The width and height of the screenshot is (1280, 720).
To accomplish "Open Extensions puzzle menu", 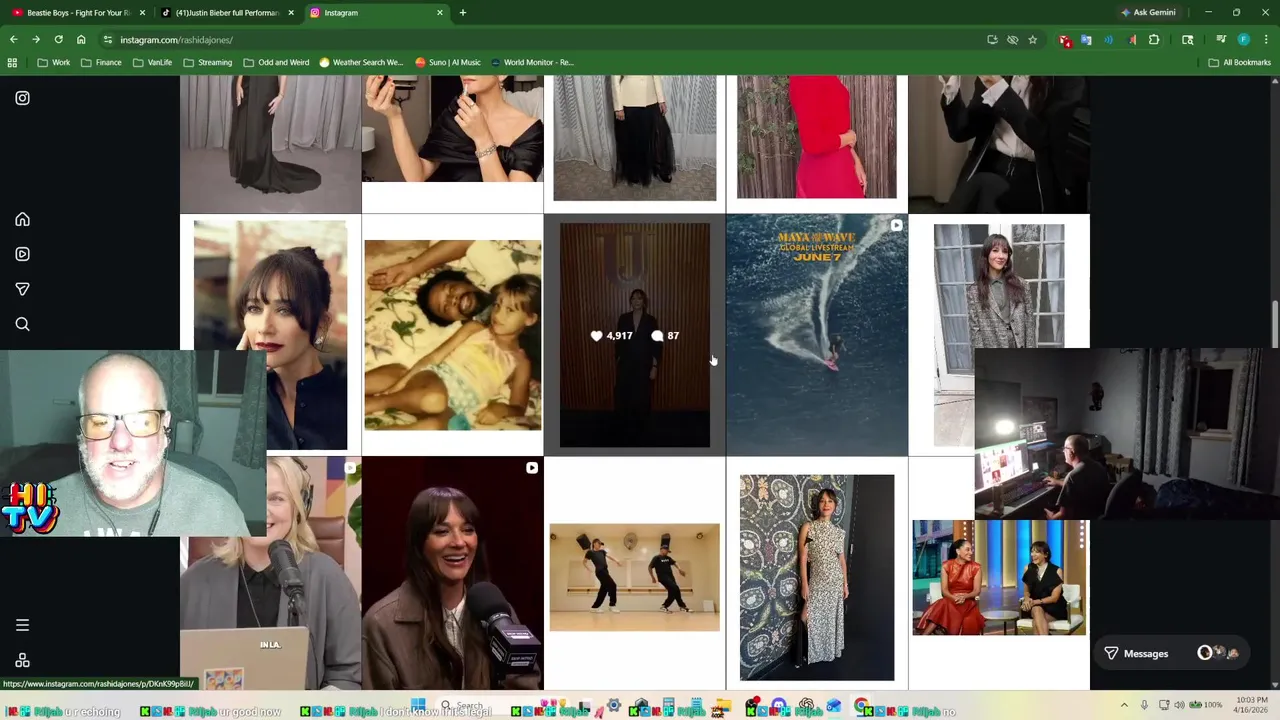I will point(1154,40).
